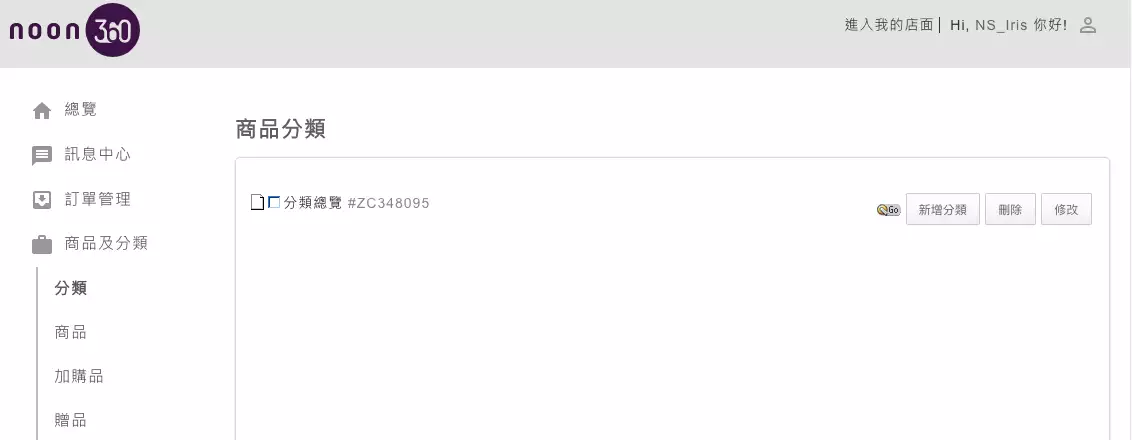
Task: Open 總覽 in the sidebar
Action: pos(80,110)
